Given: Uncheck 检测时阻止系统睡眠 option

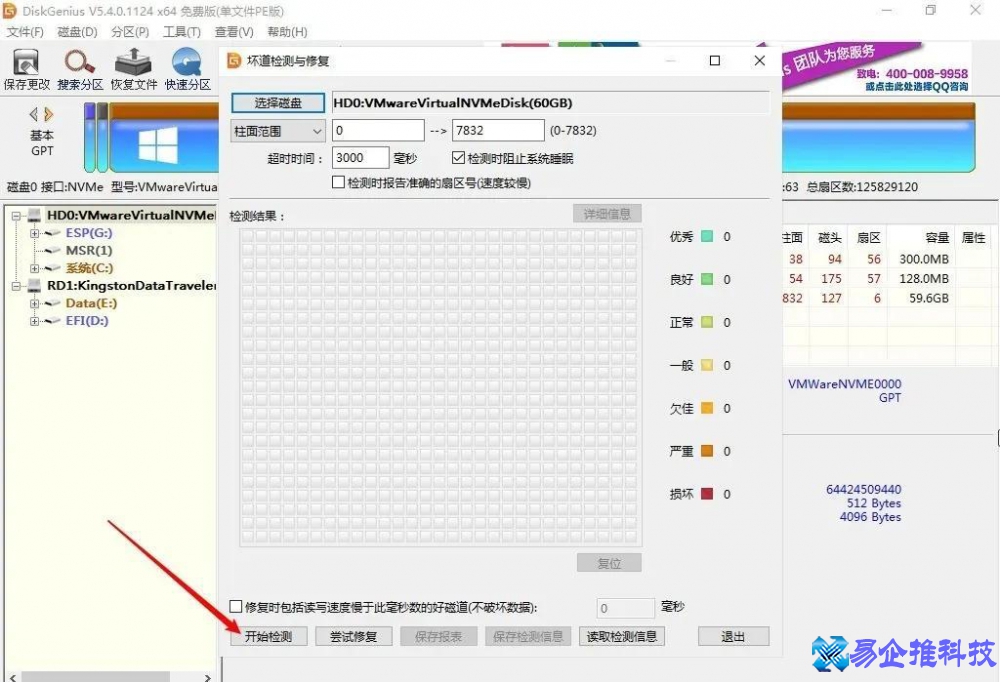Looking at the screenshot, I should [456, 157].
